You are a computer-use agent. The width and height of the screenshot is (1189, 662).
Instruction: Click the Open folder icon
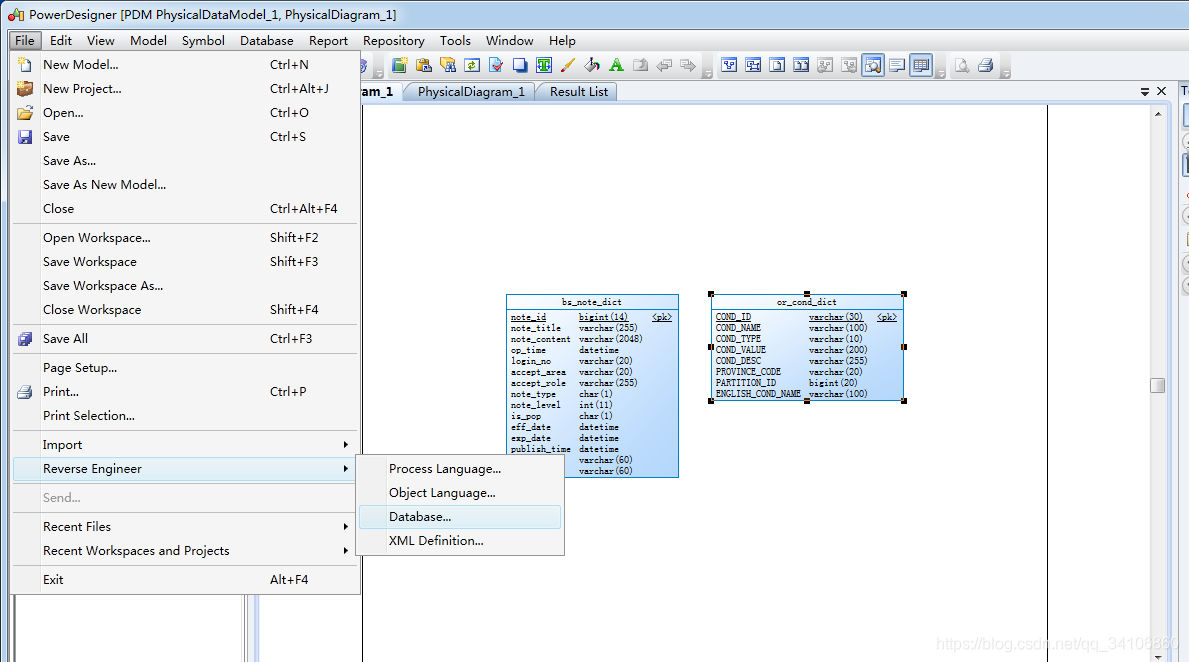[x=25, y=113]
